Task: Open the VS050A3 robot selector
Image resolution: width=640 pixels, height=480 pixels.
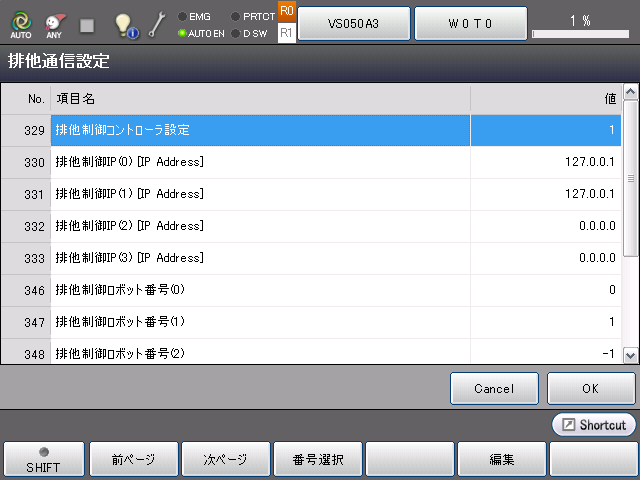Action: (354, 23)
